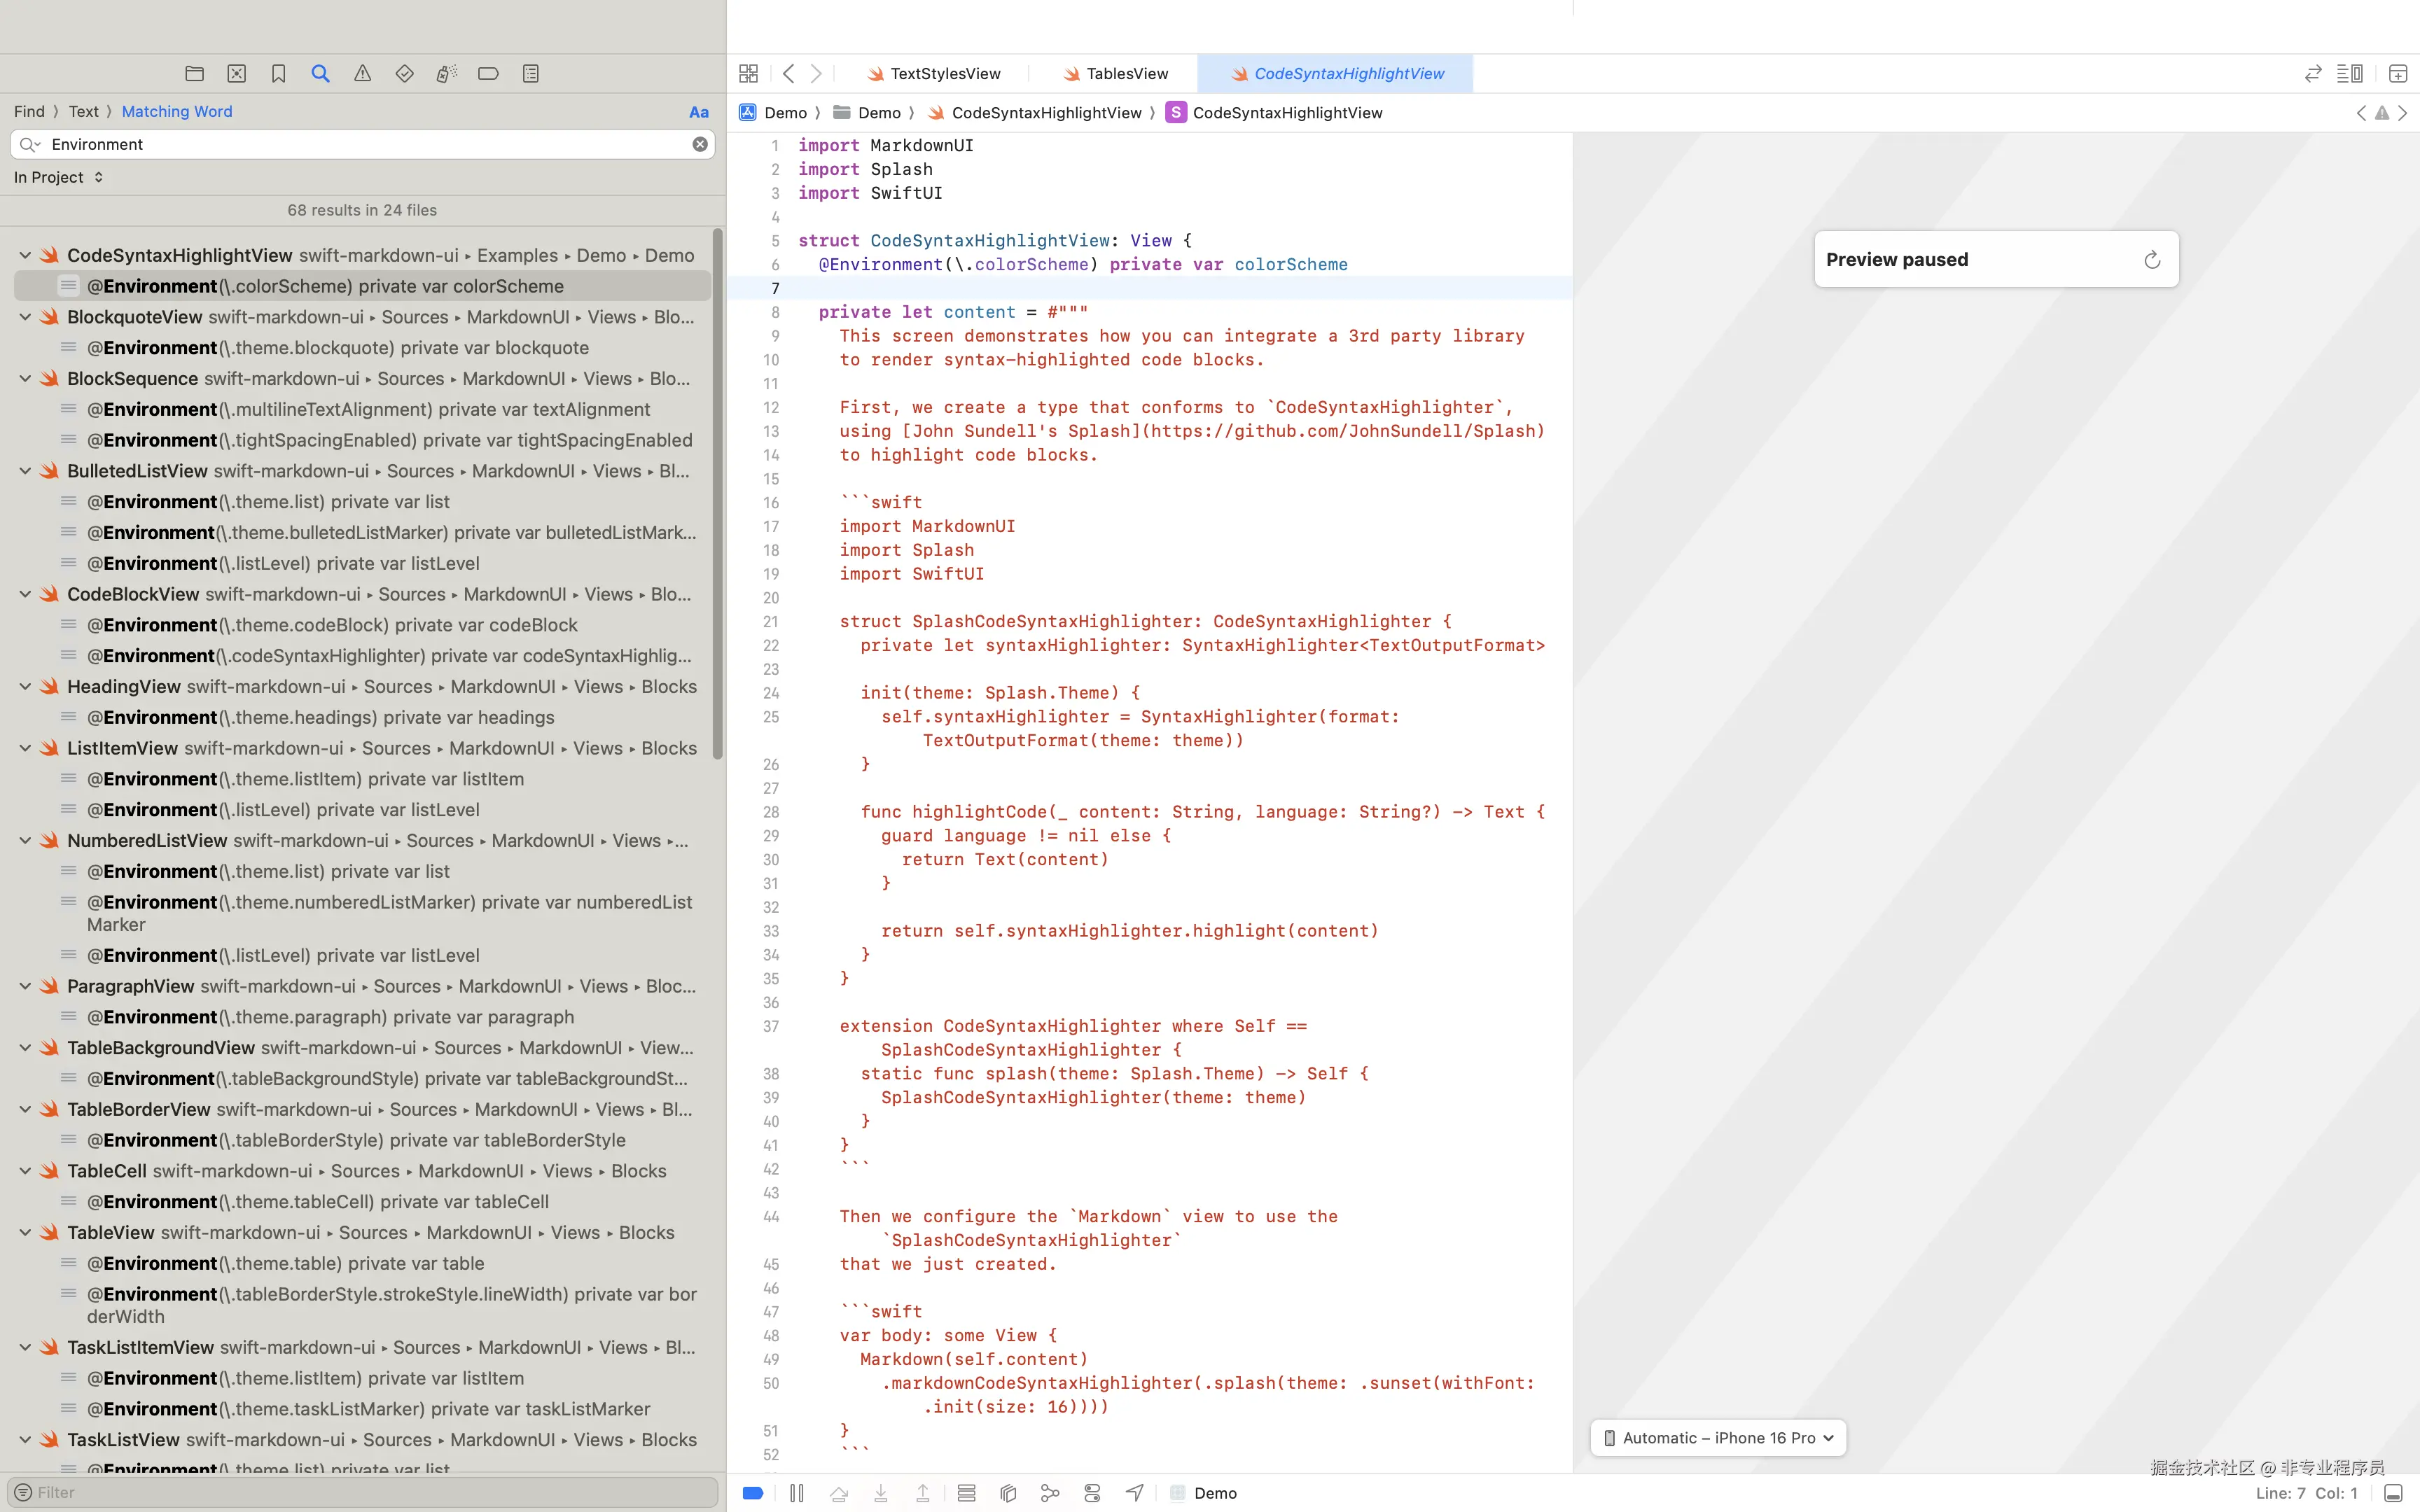Viewport: 2420px width, 1512px height.
Task: Toggle case sensitivity Aa option
Action: pyautogui.click(x=698, y=112)
